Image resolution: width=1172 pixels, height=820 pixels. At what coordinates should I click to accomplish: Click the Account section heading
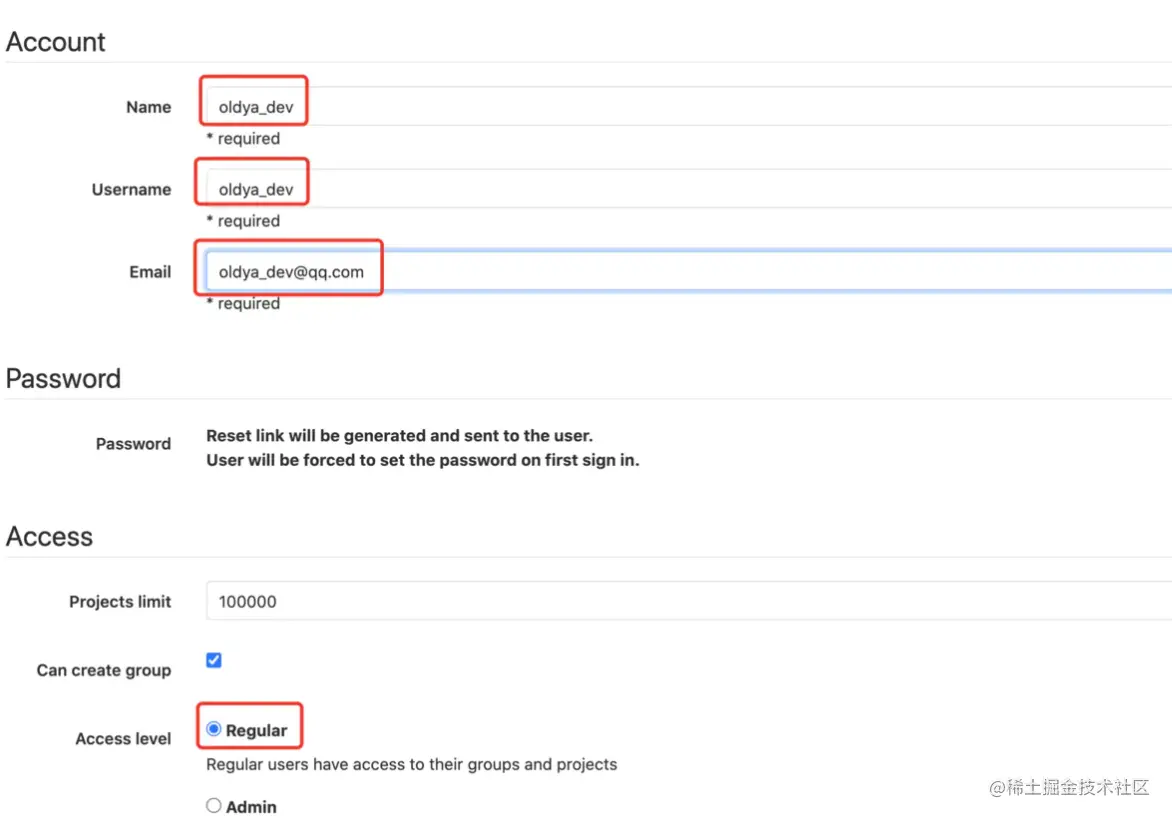coord(56,42)
